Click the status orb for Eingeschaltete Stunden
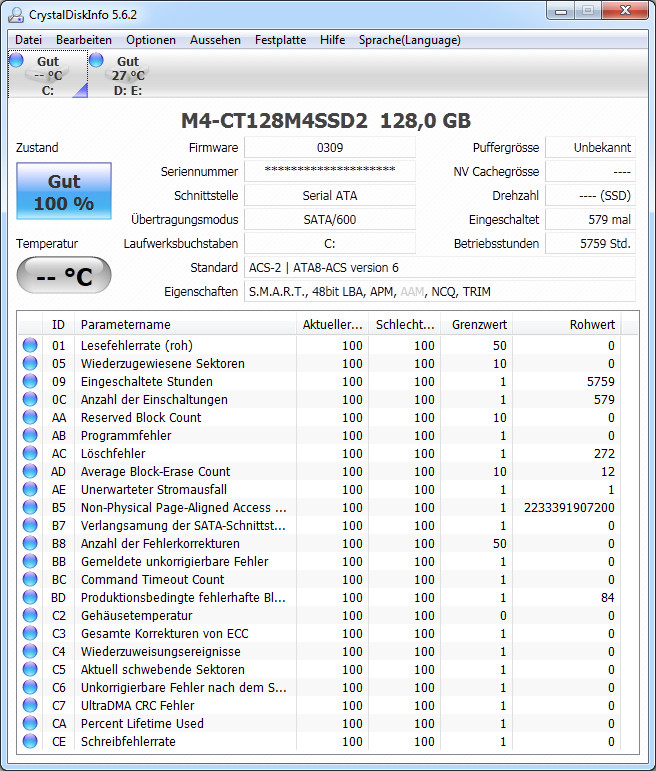Screen dimensions: 656x771 (30, 381)
